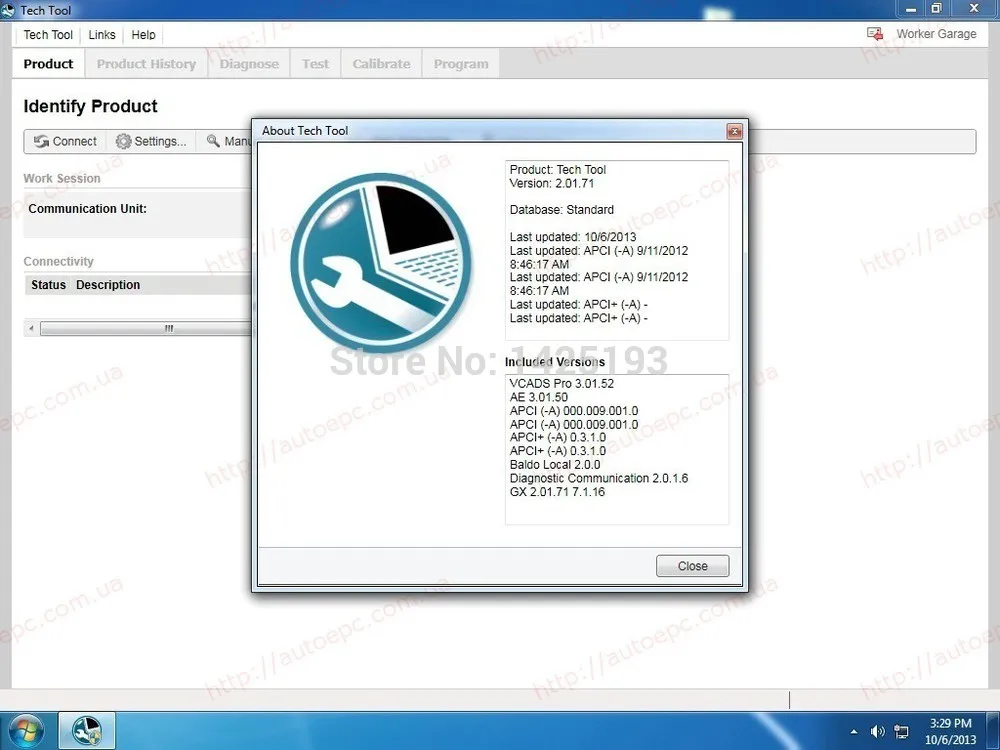Click the "Product: Tech Tool" text line
The image size is (1000, 750).
tap(557, 170)
